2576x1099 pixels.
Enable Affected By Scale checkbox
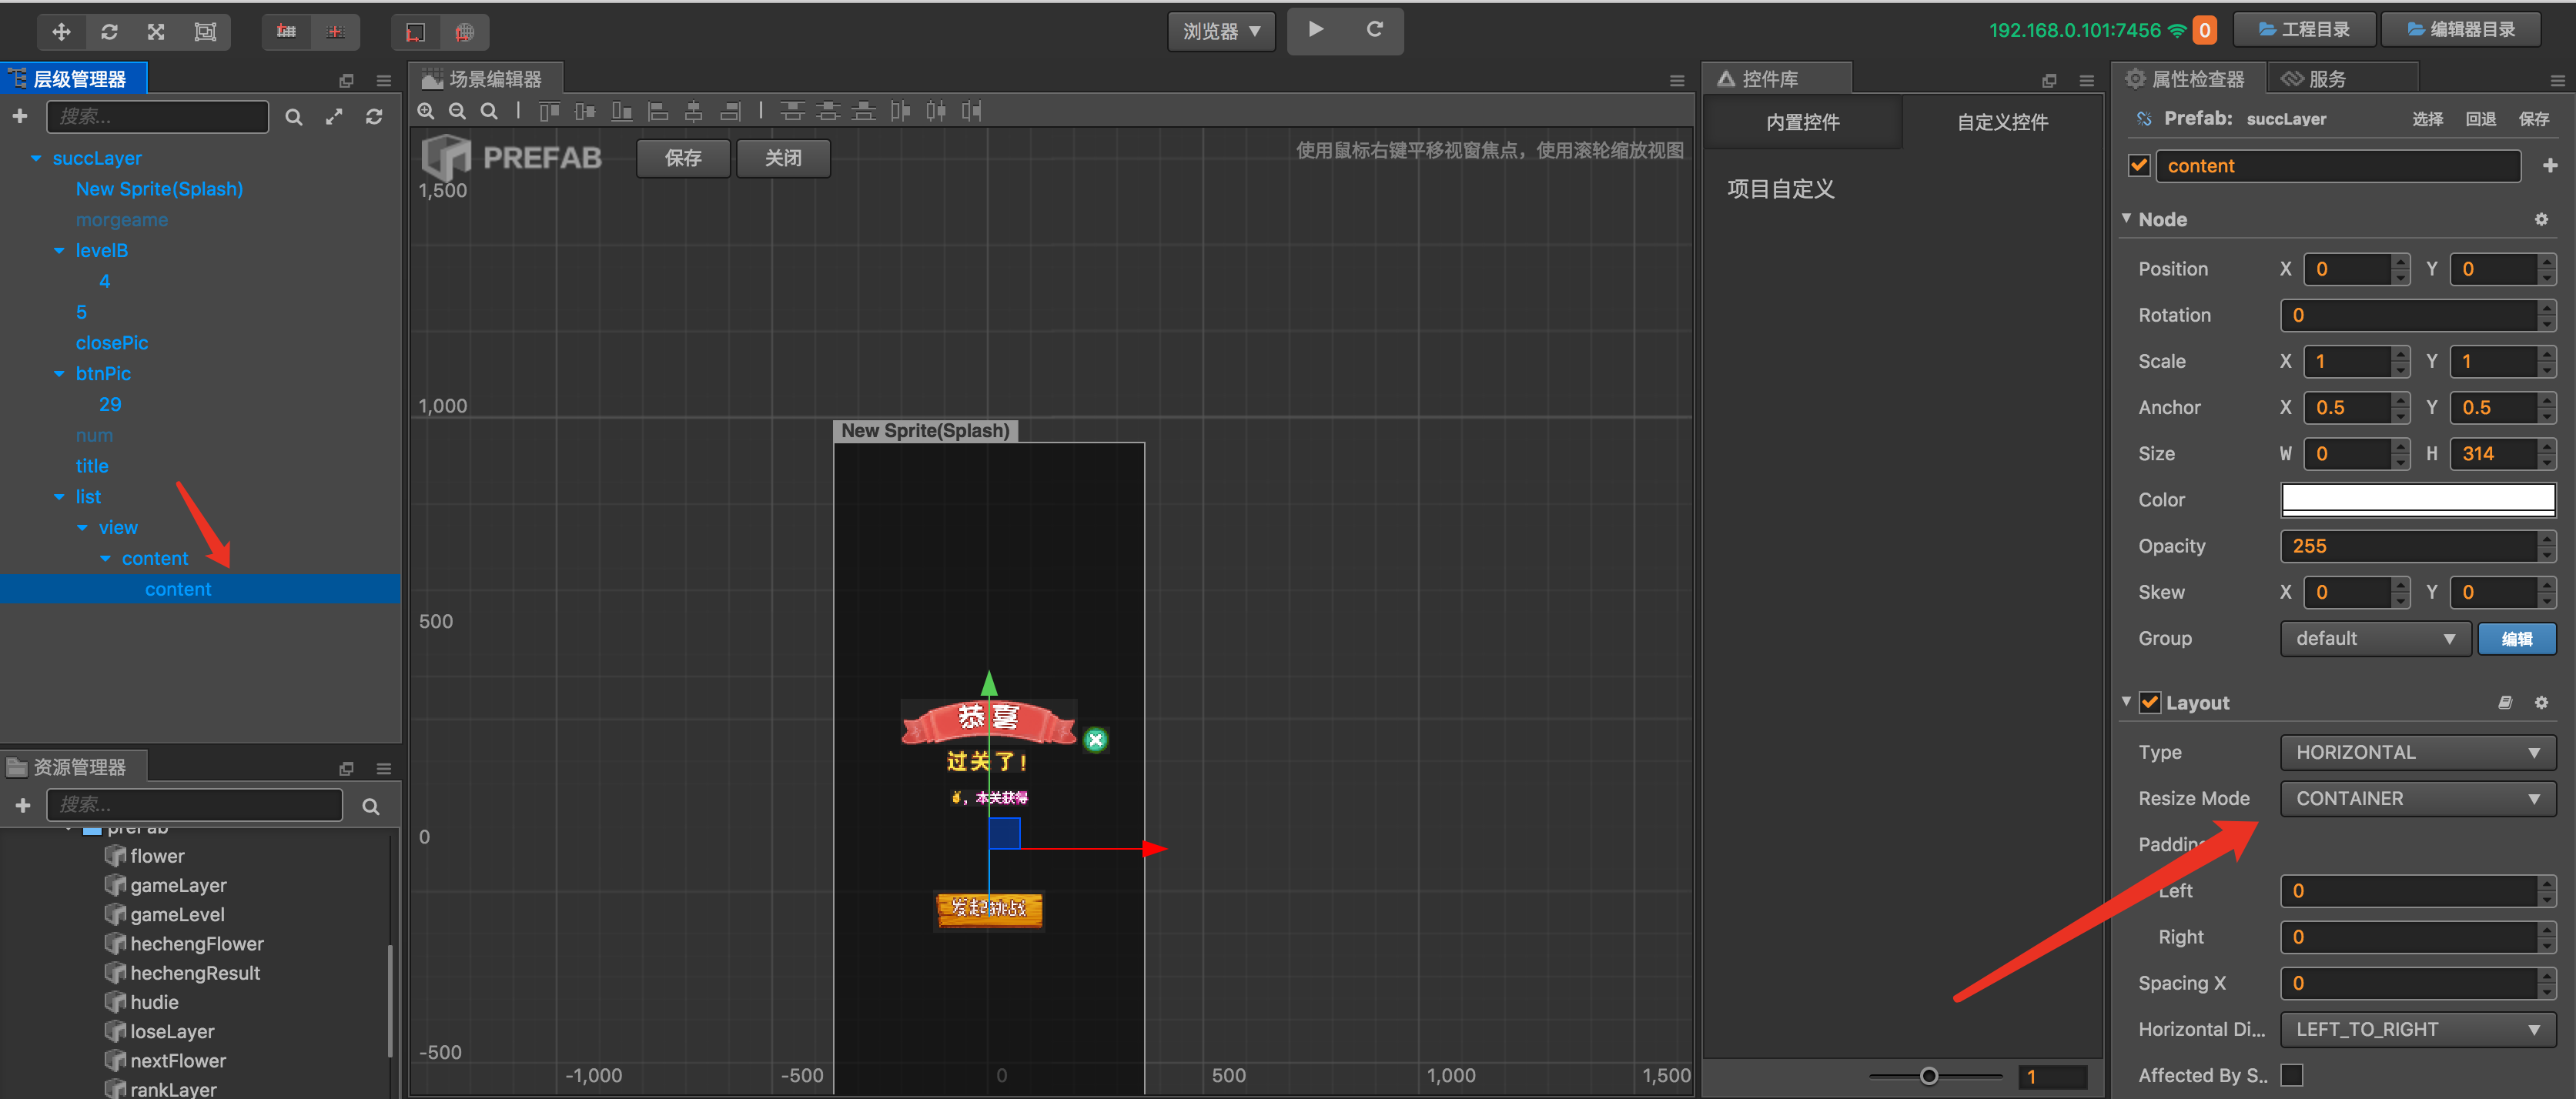click(2291, 1075)
